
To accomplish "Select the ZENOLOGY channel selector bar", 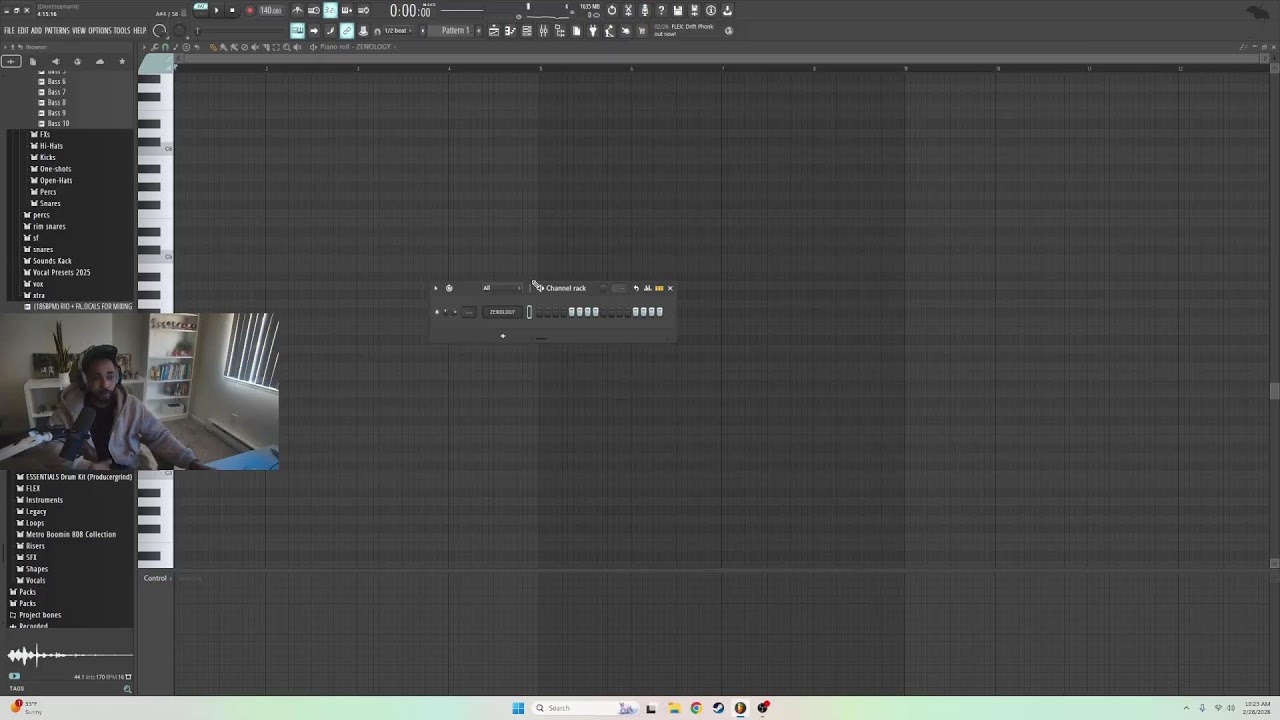I will (x=529, y=312).
